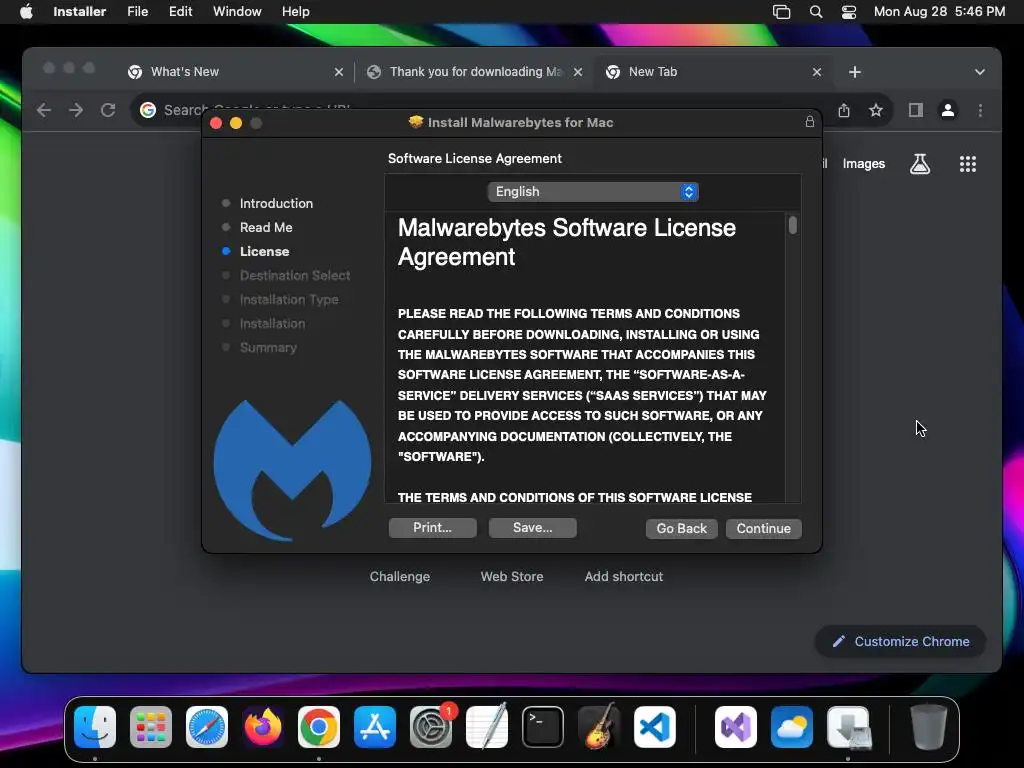Close the Thank you for downloading tab
Screen dimensions: 1024x768
tap(578, 72)
